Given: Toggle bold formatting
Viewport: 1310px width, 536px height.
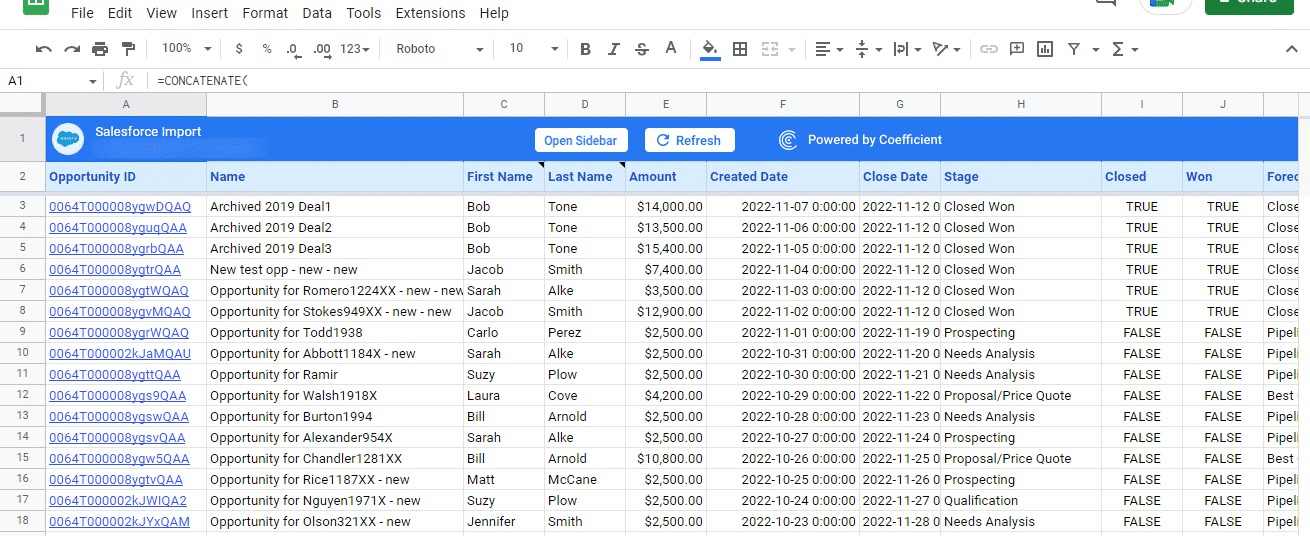Looking at the screenshot, I should click(x=585, y=49).
